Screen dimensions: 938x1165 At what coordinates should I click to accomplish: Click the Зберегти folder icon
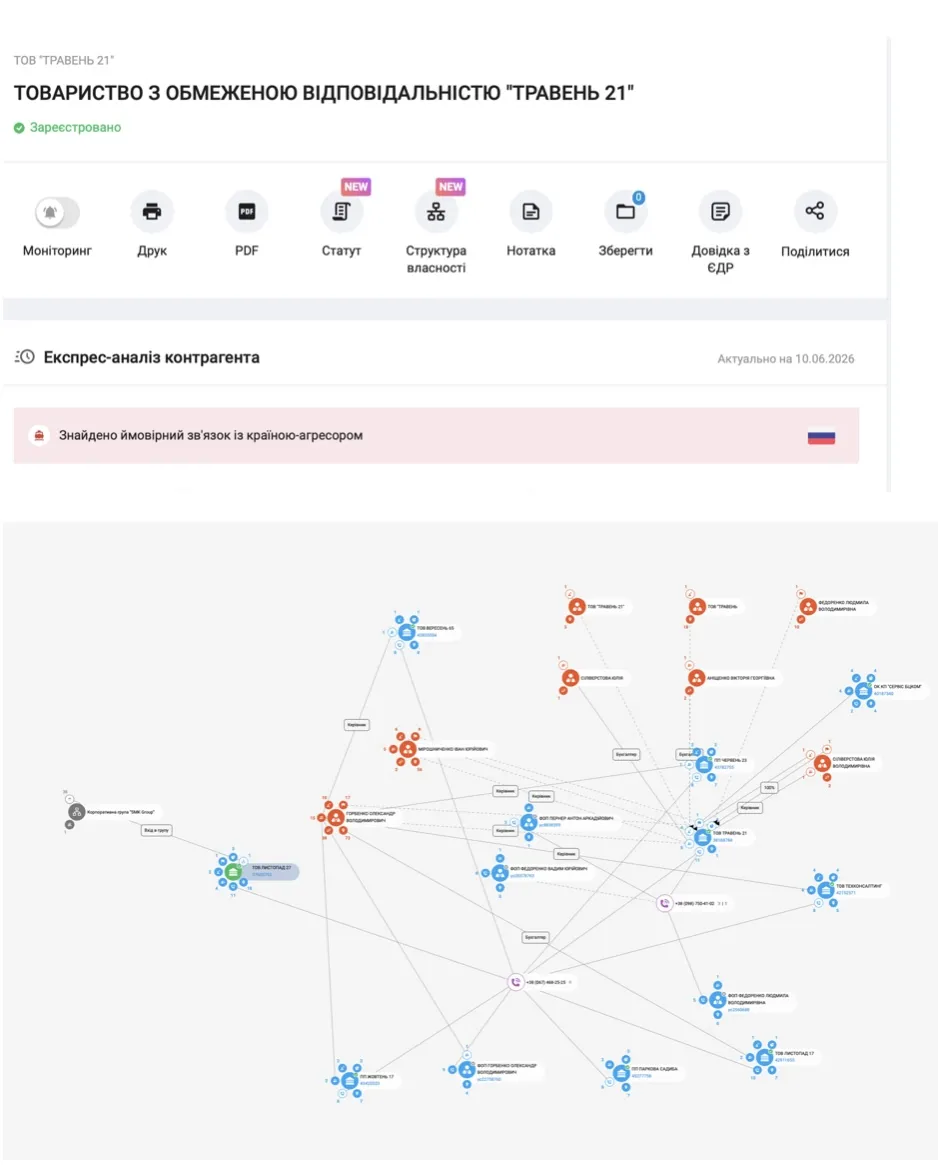point(625,212)
